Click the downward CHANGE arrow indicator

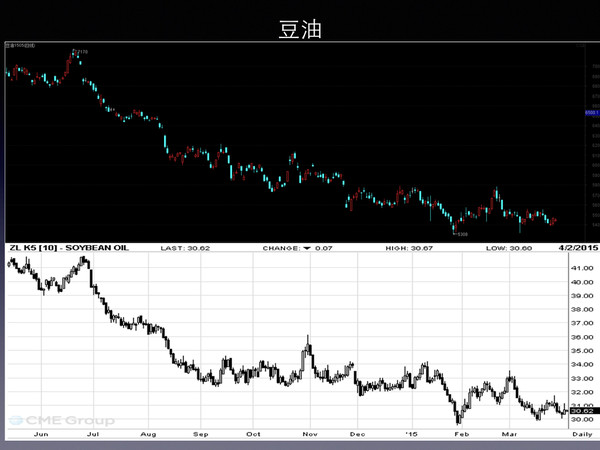click(307, 248)
